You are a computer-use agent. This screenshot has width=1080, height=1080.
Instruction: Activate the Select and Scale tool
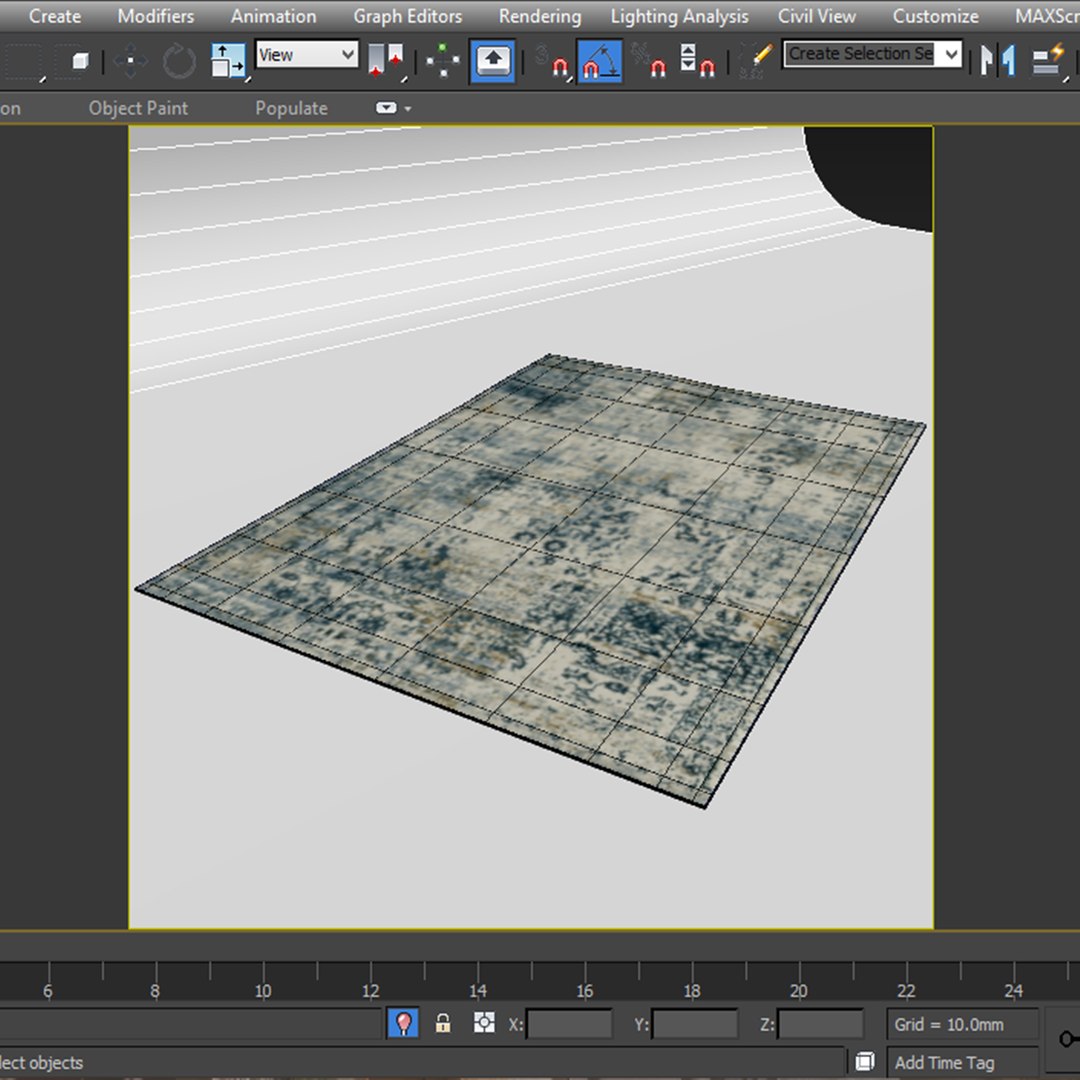(x=228, y=61)
